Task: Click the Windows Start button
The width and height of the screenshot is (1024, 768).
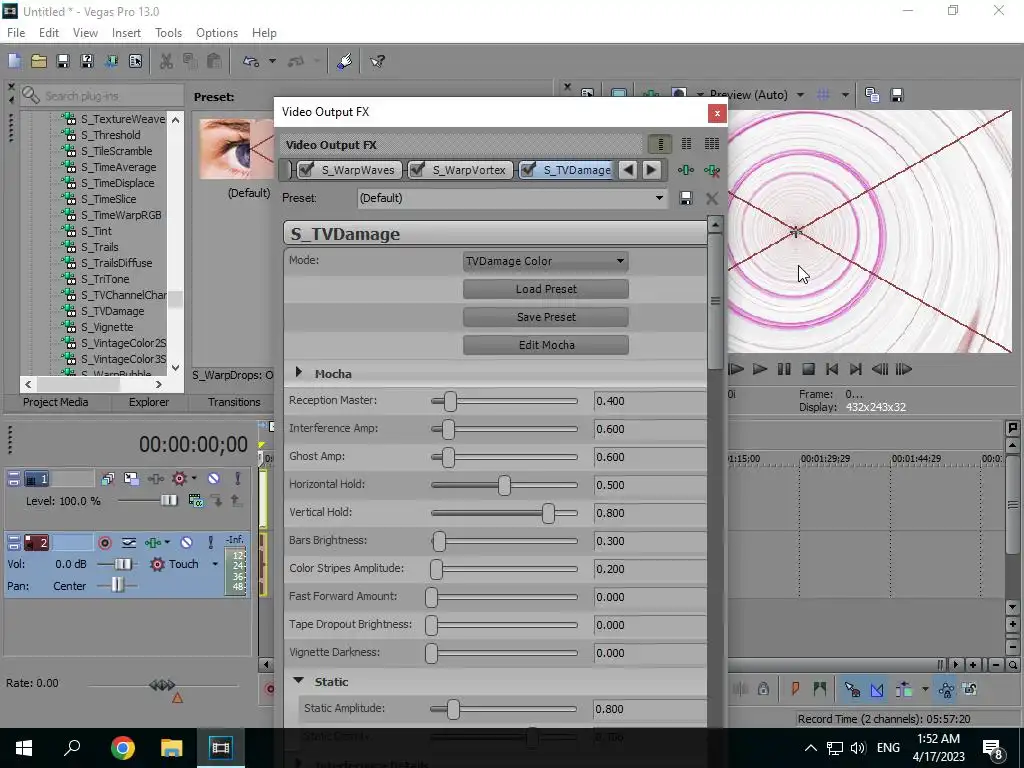Action: point(24,748)
